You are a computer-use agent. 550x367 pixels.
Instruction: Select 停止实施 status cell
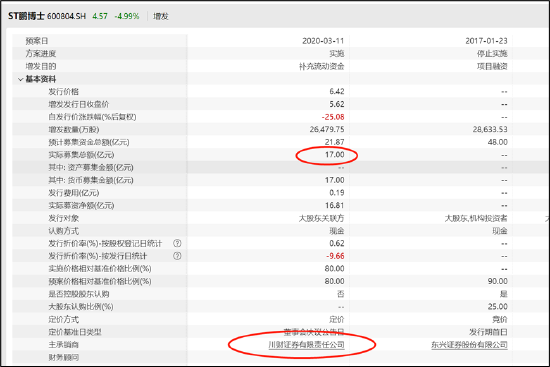point(492,54)
